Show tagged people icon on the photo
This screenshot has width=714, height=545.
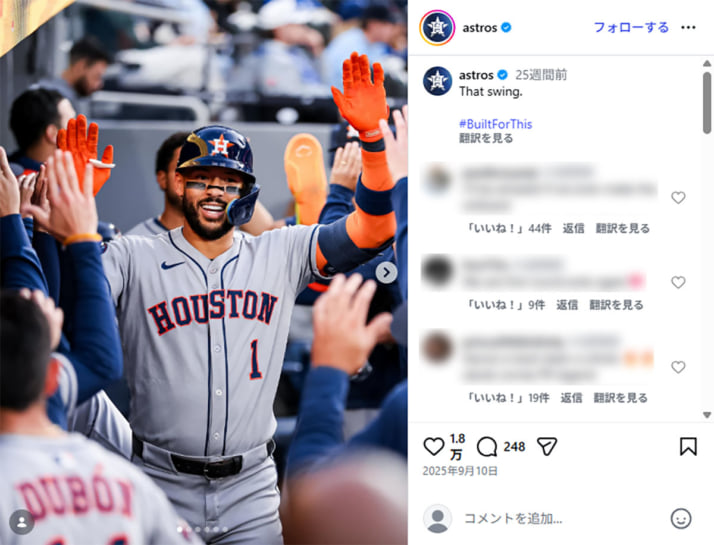click(x=21, y=522)
